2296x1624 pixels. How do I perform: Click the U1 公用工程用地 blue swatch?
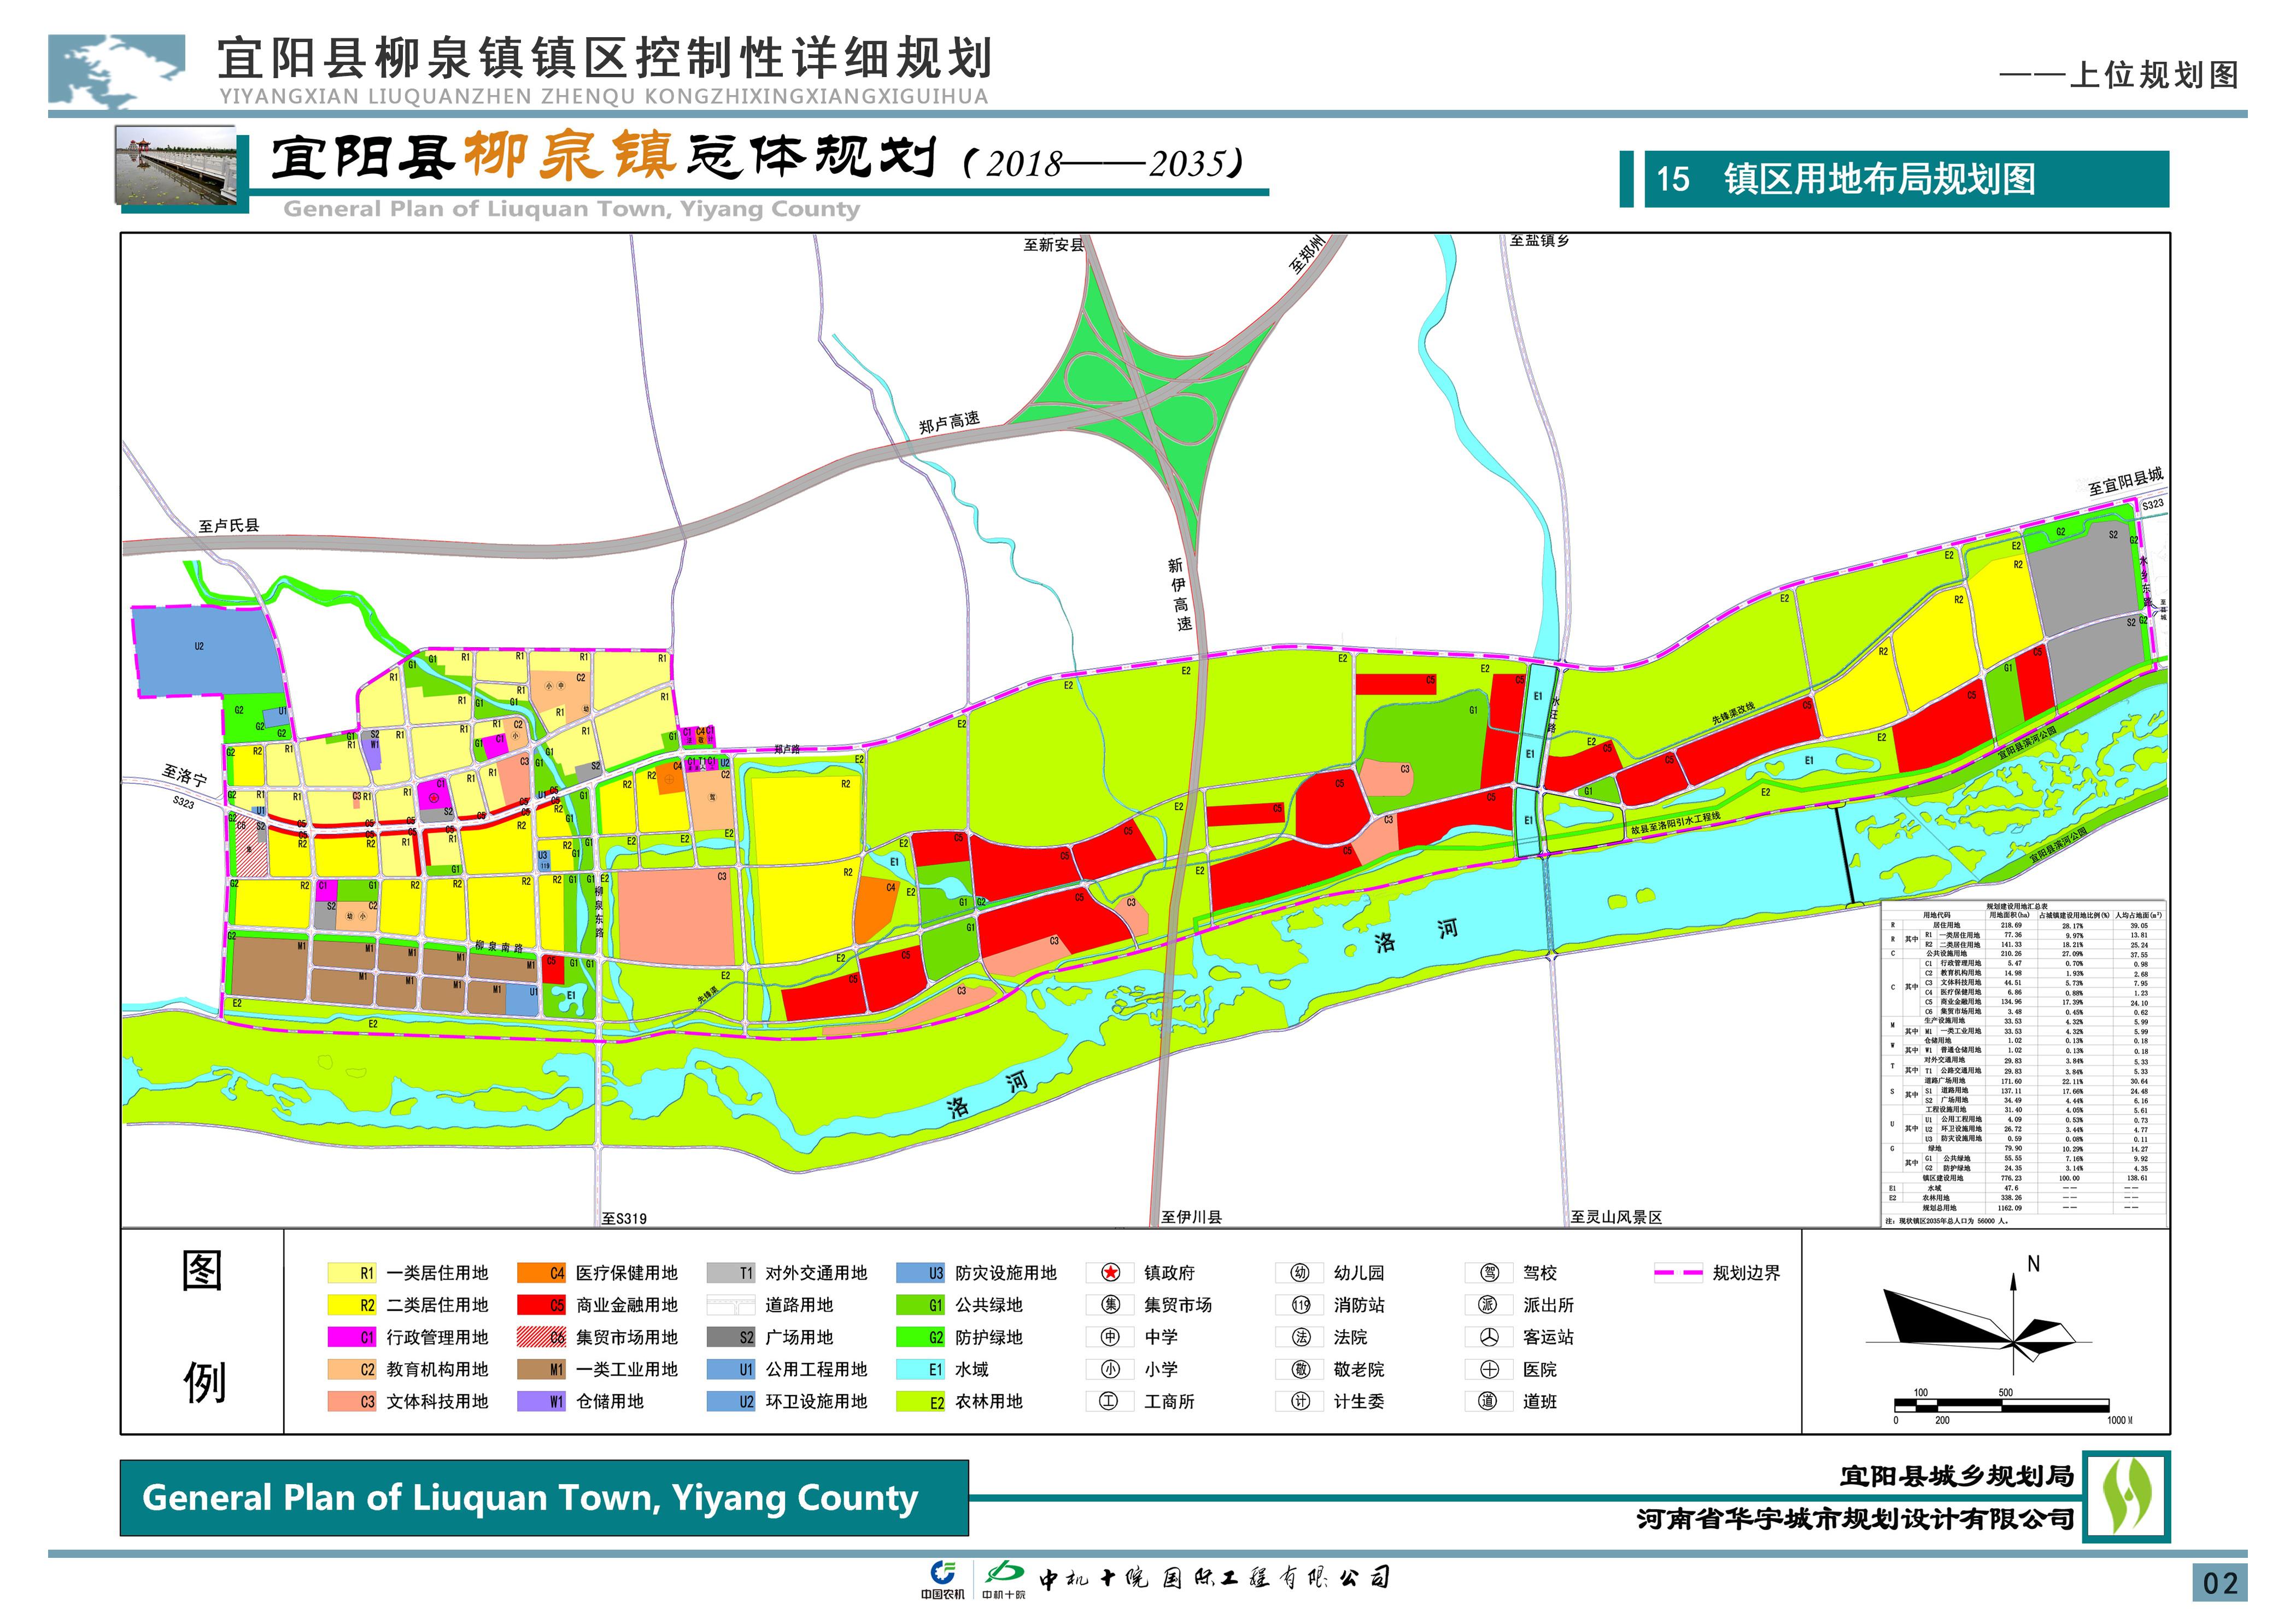tap(731, 1369)
